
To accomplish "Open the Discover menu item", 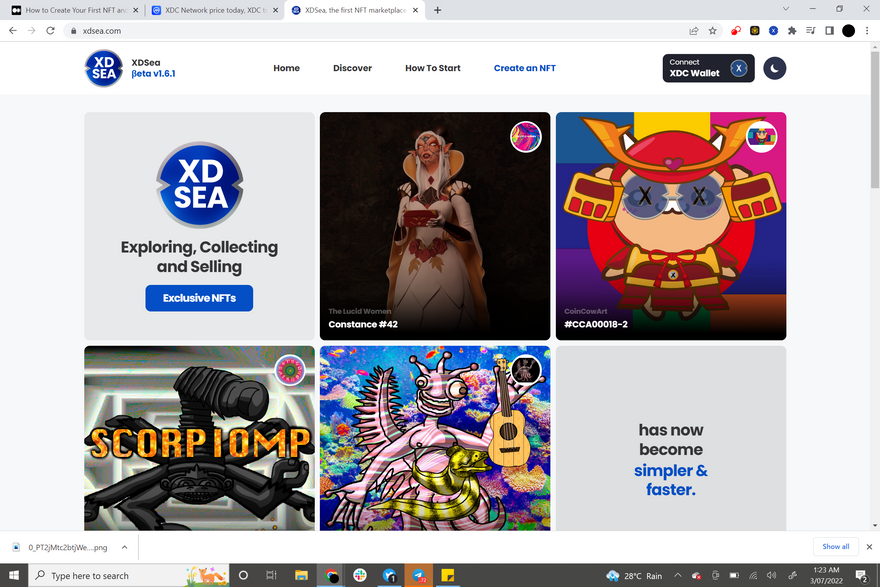I will 352,68.
